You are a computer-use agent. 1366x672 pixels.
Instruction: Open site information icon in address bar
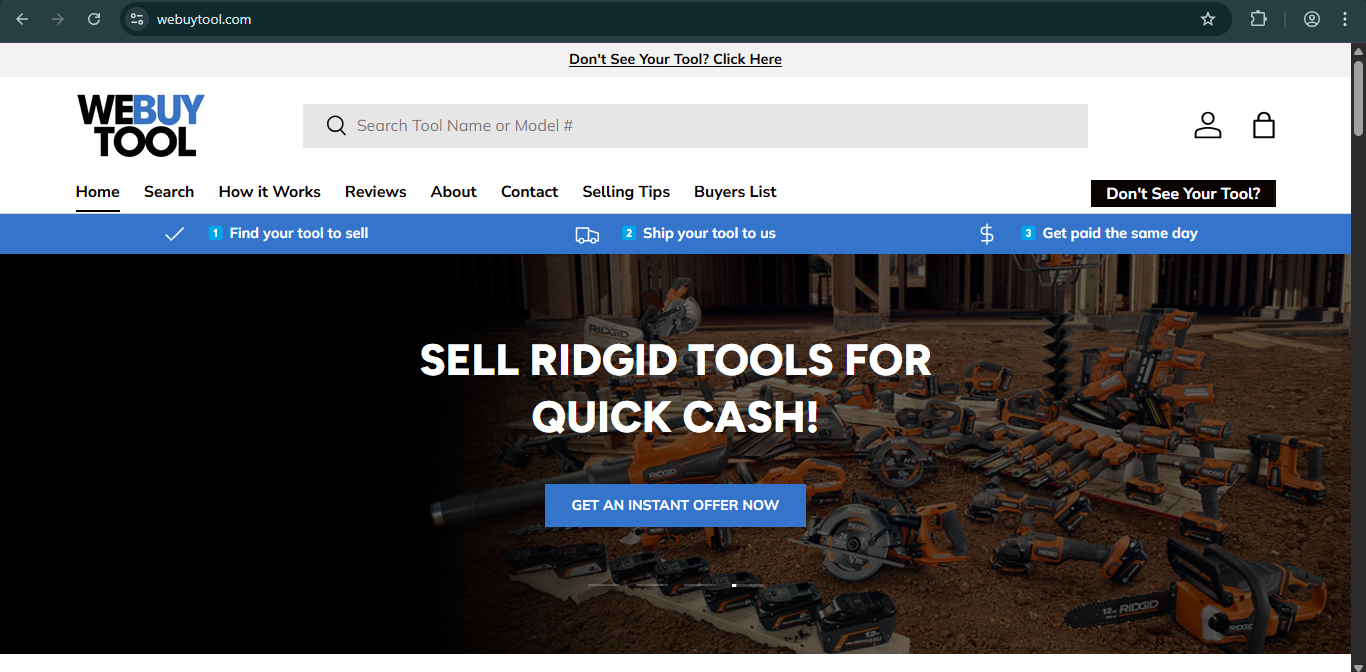click(x=137, y=19)
